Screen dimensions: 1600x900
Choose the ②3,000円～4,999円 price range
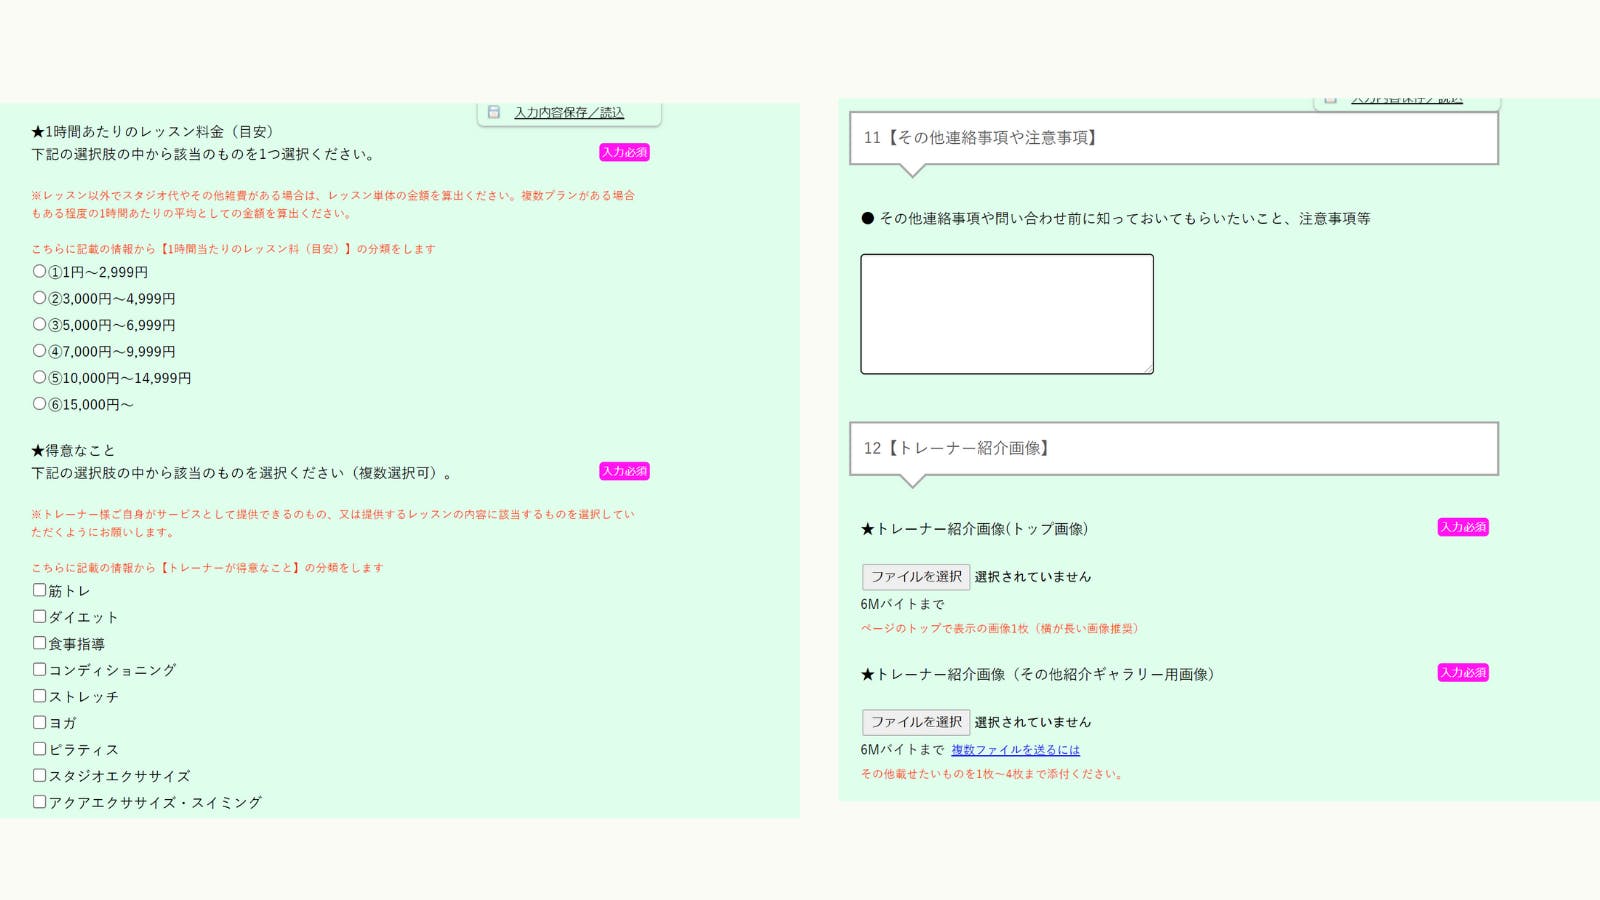[x=40, y=298]
